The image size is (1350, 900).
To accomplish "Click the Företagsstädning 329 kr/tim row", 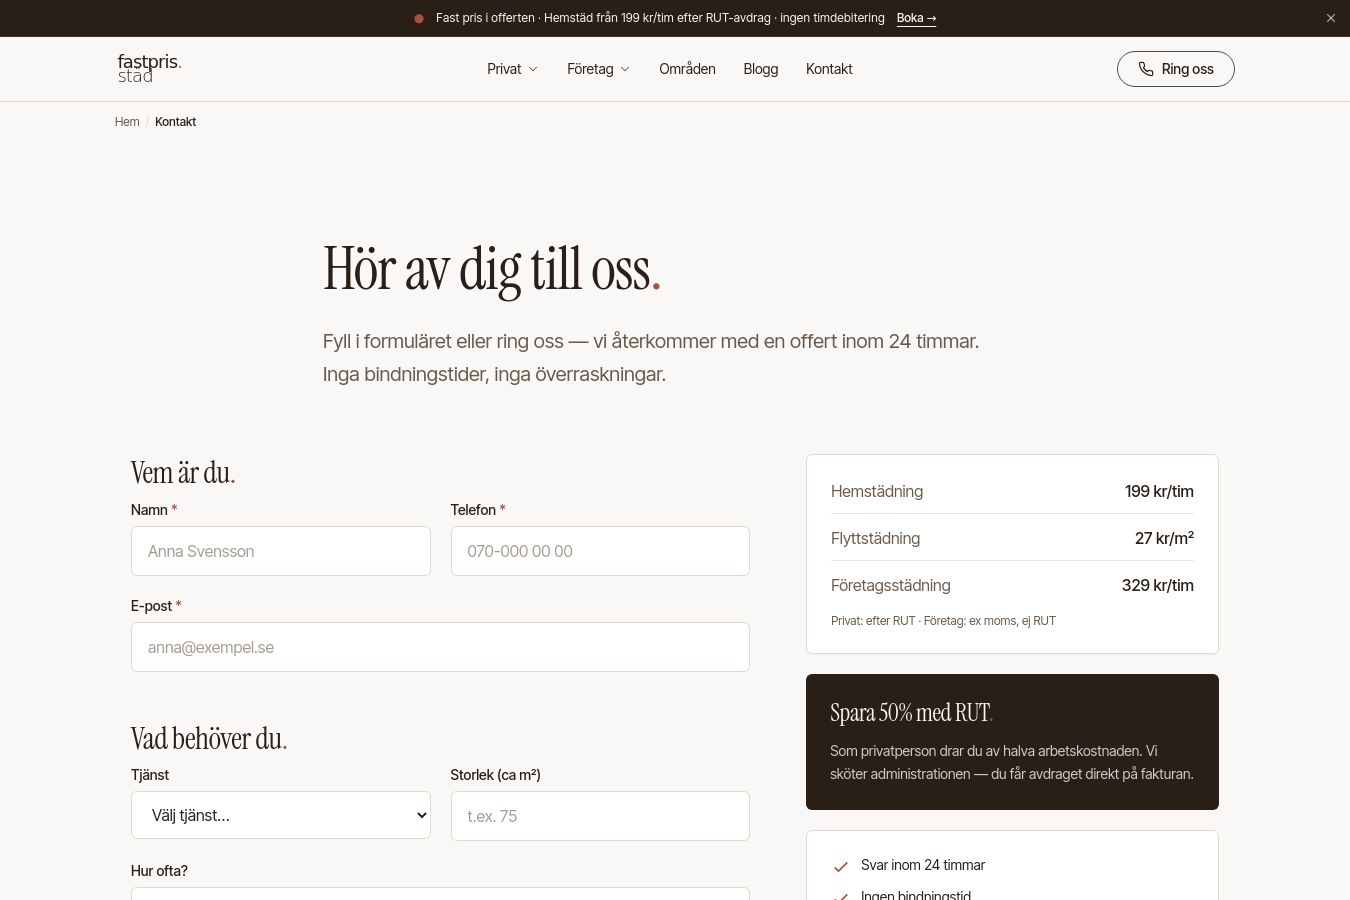I will click(x=1012, y=585).
